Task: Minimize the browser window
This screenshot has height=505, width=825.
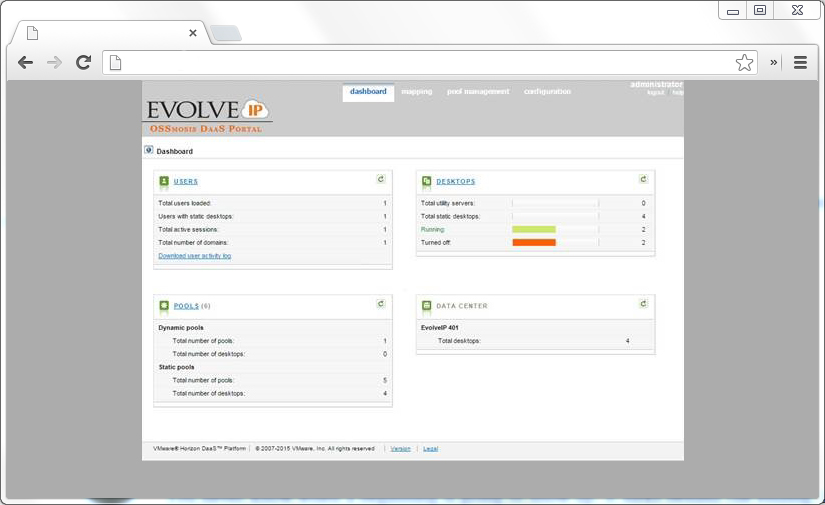Action: [x=732, y=11]
